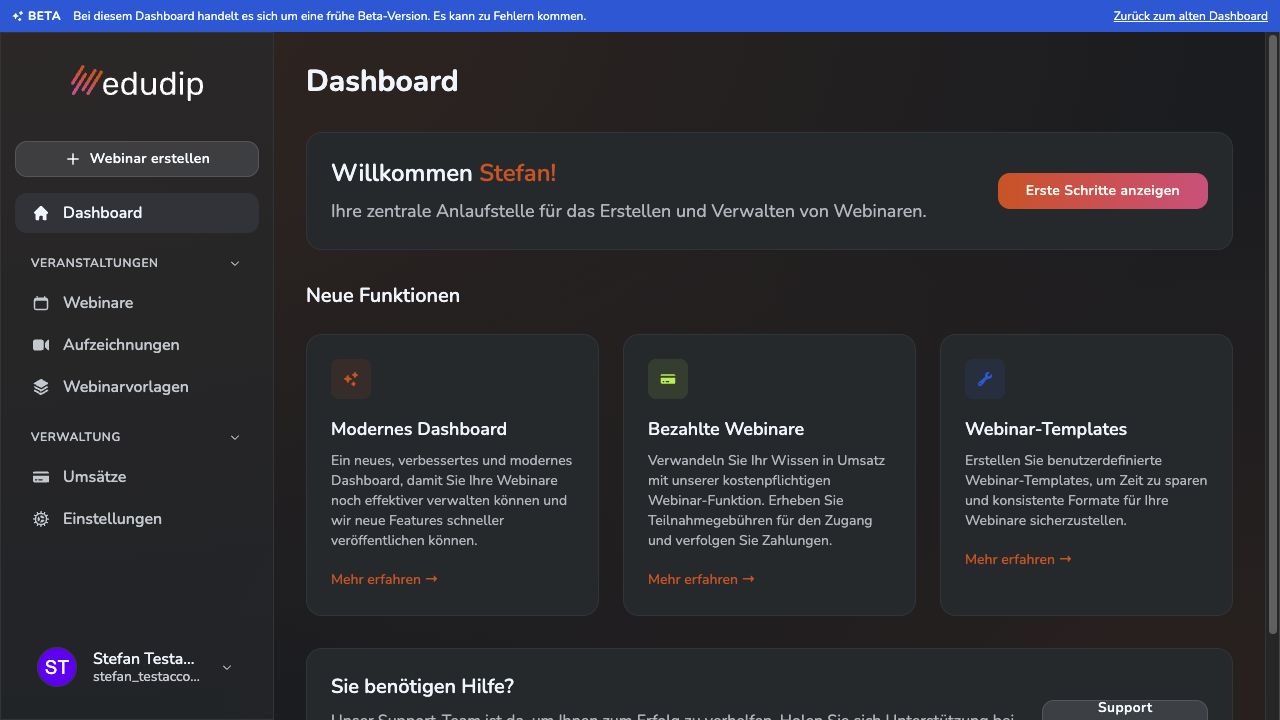
Task: Click the Modernes Dashboard card title
Action: click(x=419, y=429)
